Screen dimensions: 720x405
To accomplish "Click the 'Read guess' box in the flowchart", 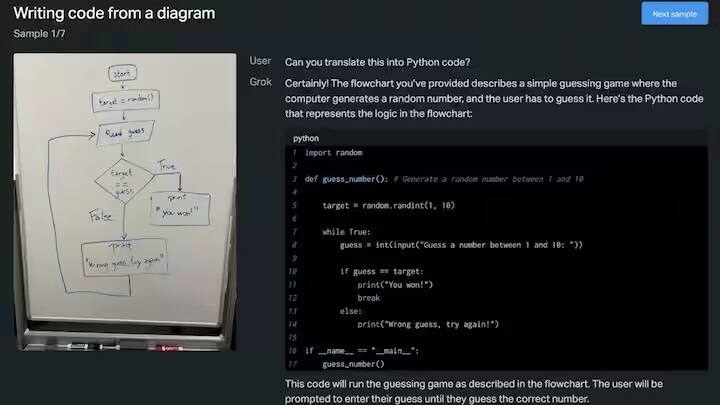I will pos(124,133).
